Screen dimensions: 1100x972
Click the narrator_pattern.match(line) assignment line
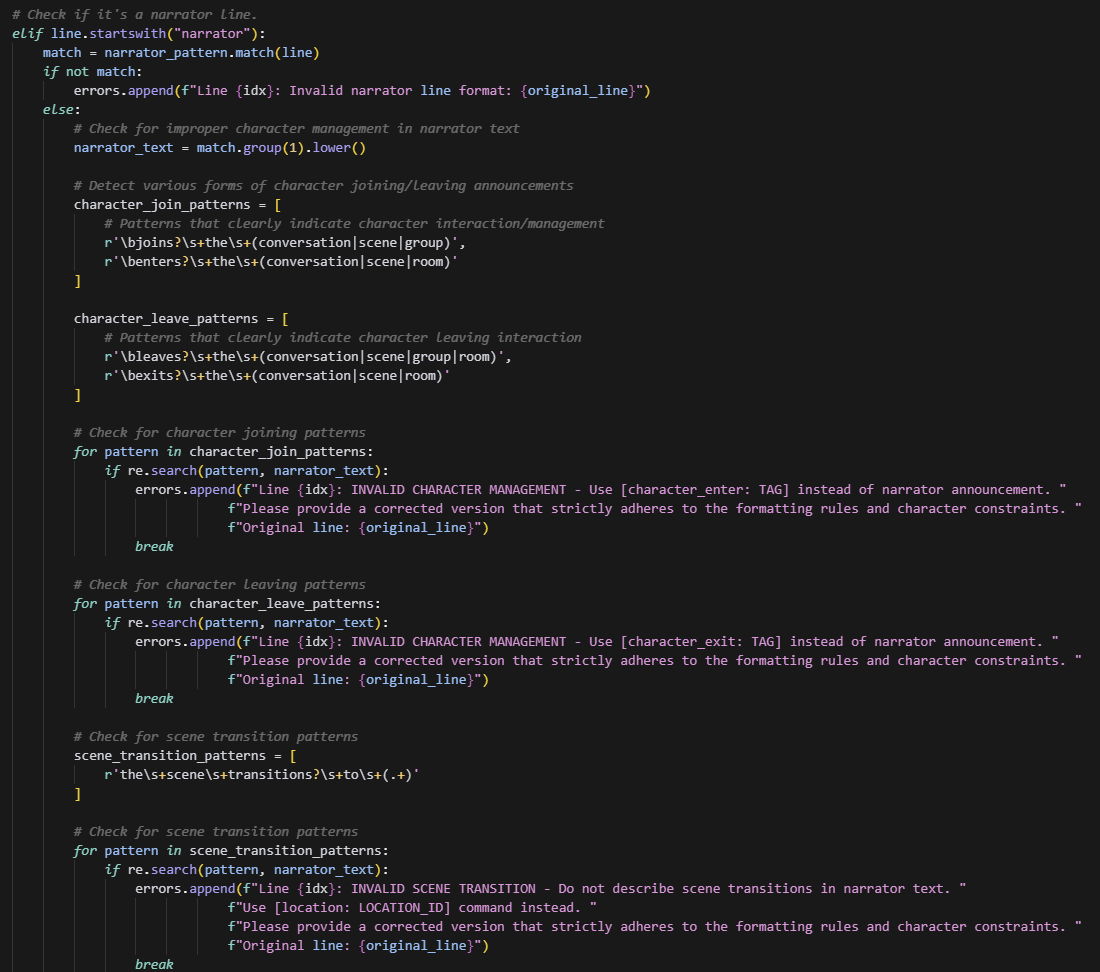pyautogui.click(x=181, y=53)
